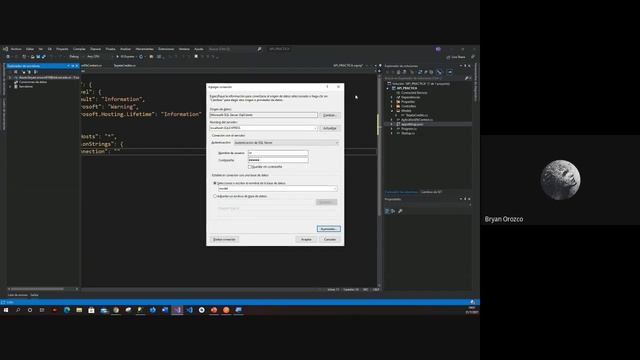
Task: Click the Solution Explorer search box
Action: coord(424,78)
